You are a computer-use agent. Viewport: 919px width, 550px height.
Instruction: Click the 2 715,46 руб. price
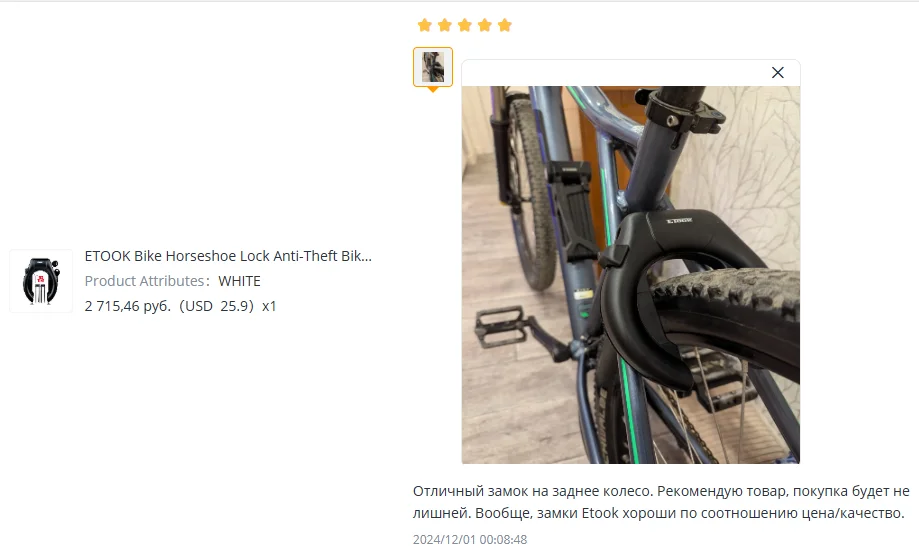coord(128,306)
